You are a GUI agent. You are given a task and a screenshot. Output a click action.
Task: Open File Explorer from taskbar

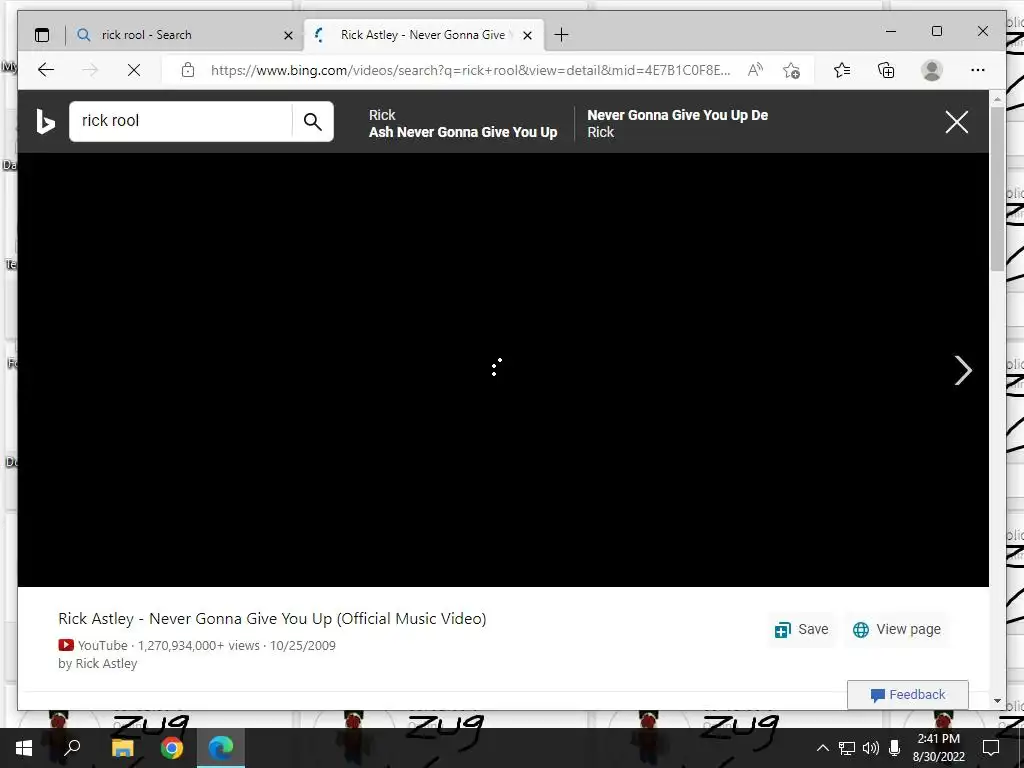pyautogui.click(x=122, y=748)
